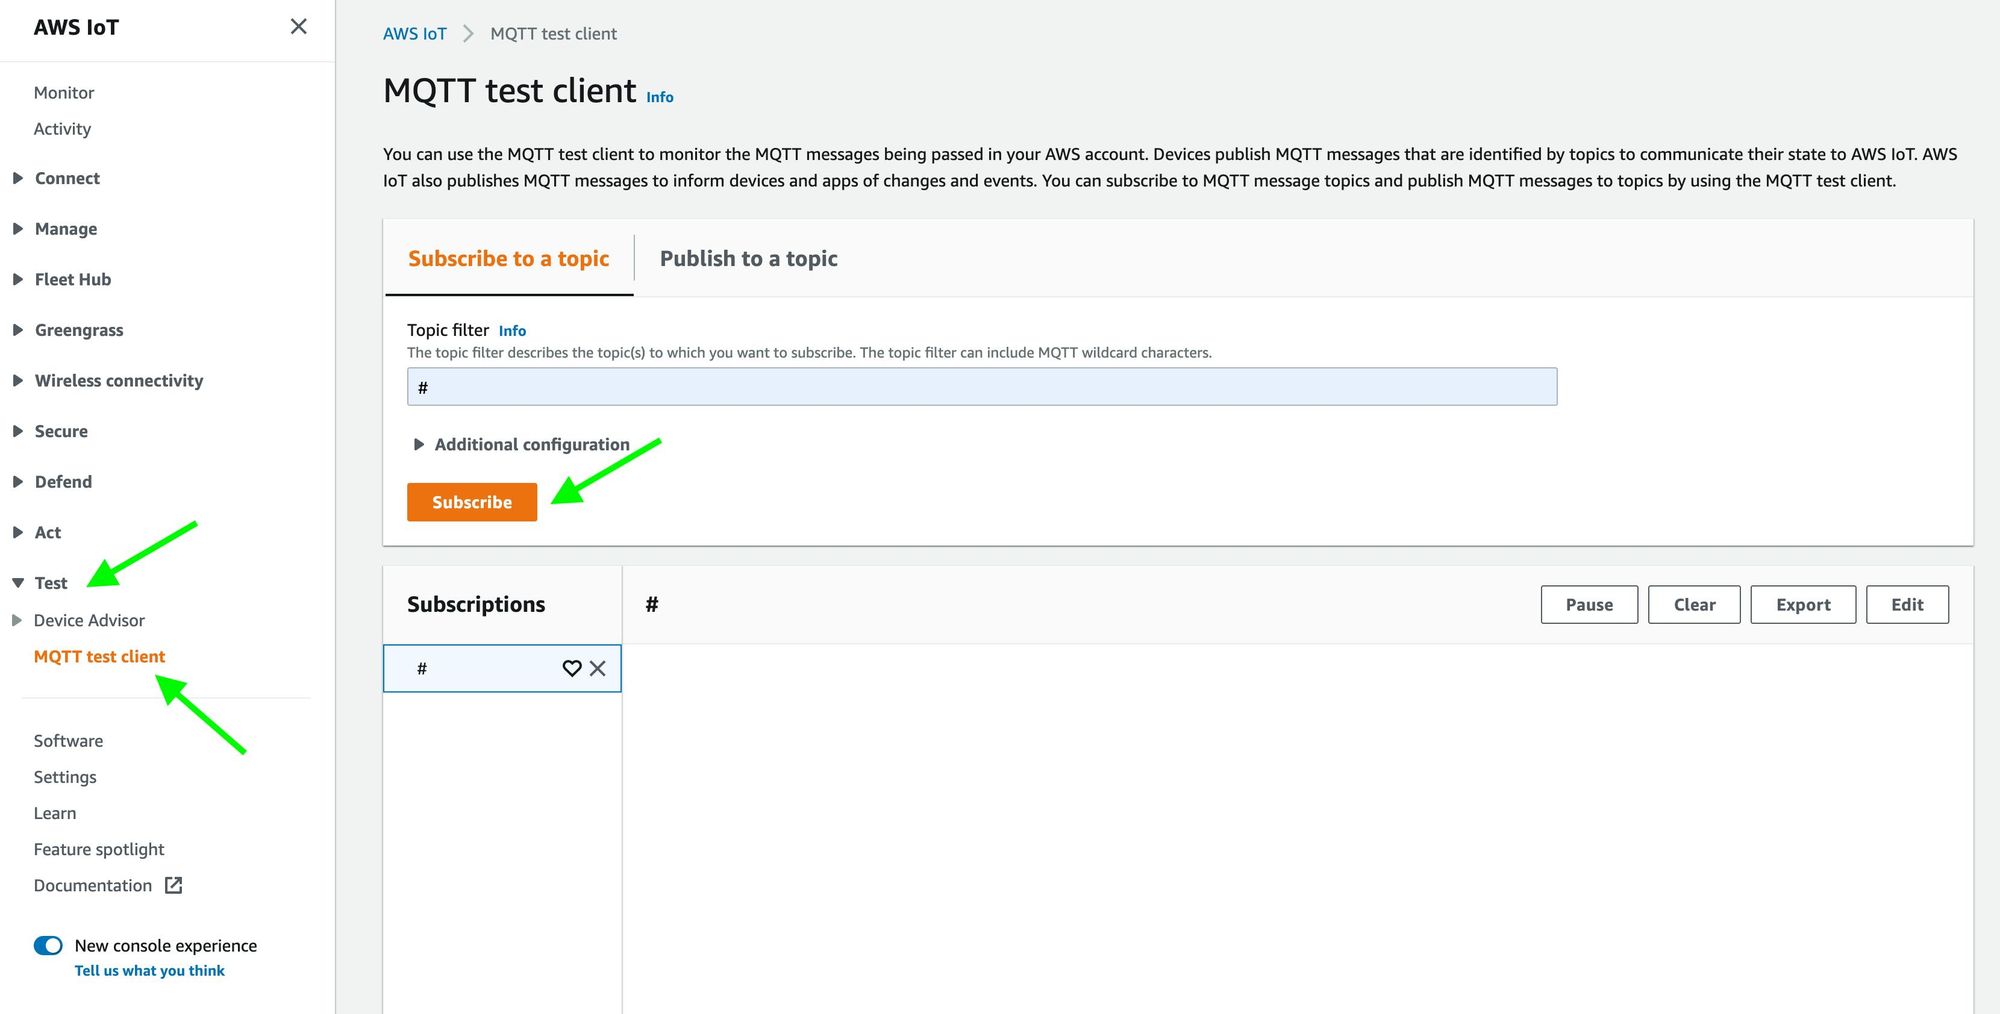Expand the Secure section
This screenshot has height=1014, width=2000.
[x=18, y=431]
